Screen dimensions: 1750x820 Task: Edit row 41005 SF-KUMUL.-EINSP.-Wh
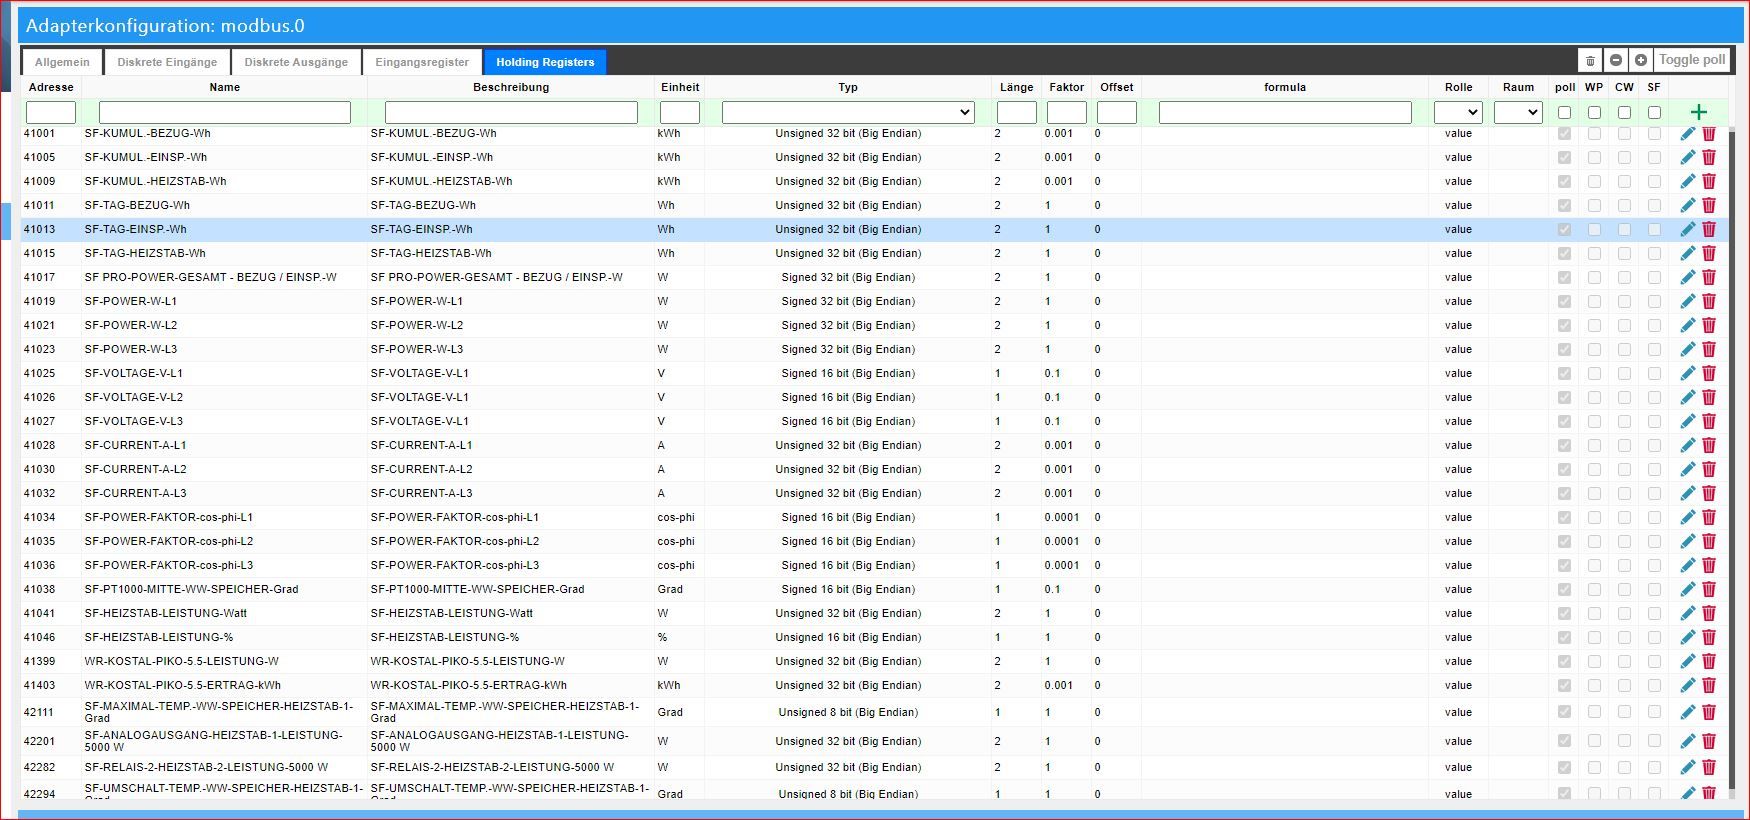pos(1688,157)
